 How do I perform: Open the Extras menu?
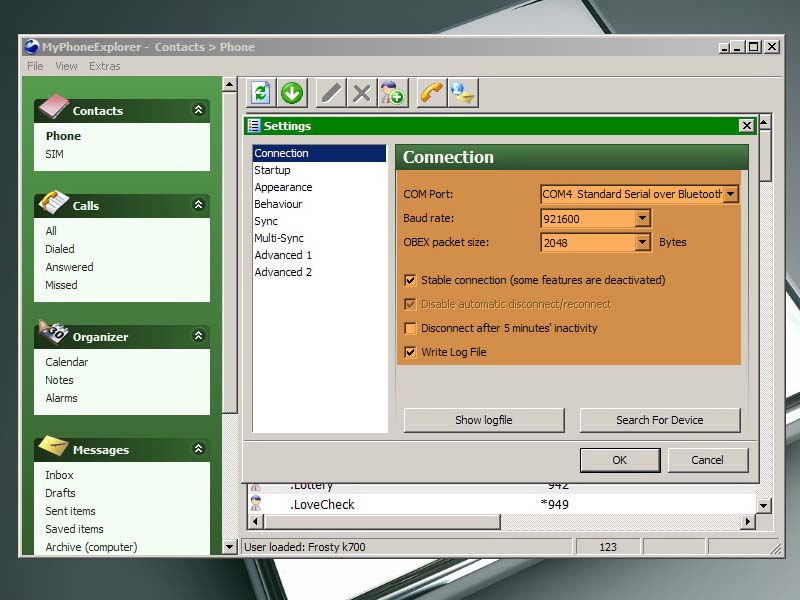pyautogui.click(x=104, y=66)
